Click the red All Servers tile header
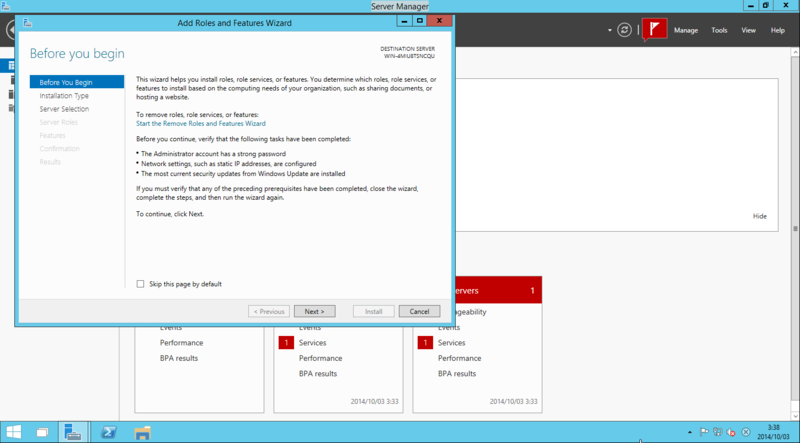This screenshot has height=443, width=800. pyautogui.click(x=497, y=290)
